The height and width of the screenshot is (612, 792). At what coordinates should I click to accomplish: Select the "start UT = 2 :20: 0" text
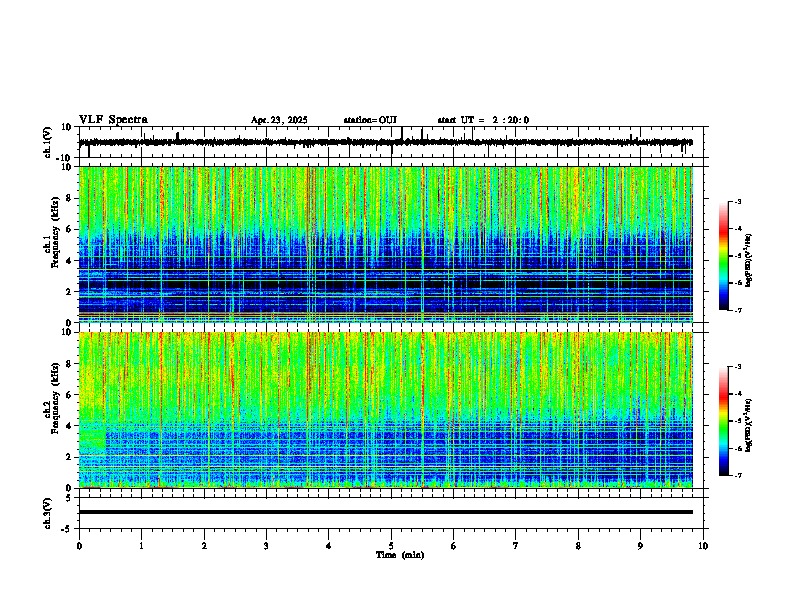click(x=483, y=120)
